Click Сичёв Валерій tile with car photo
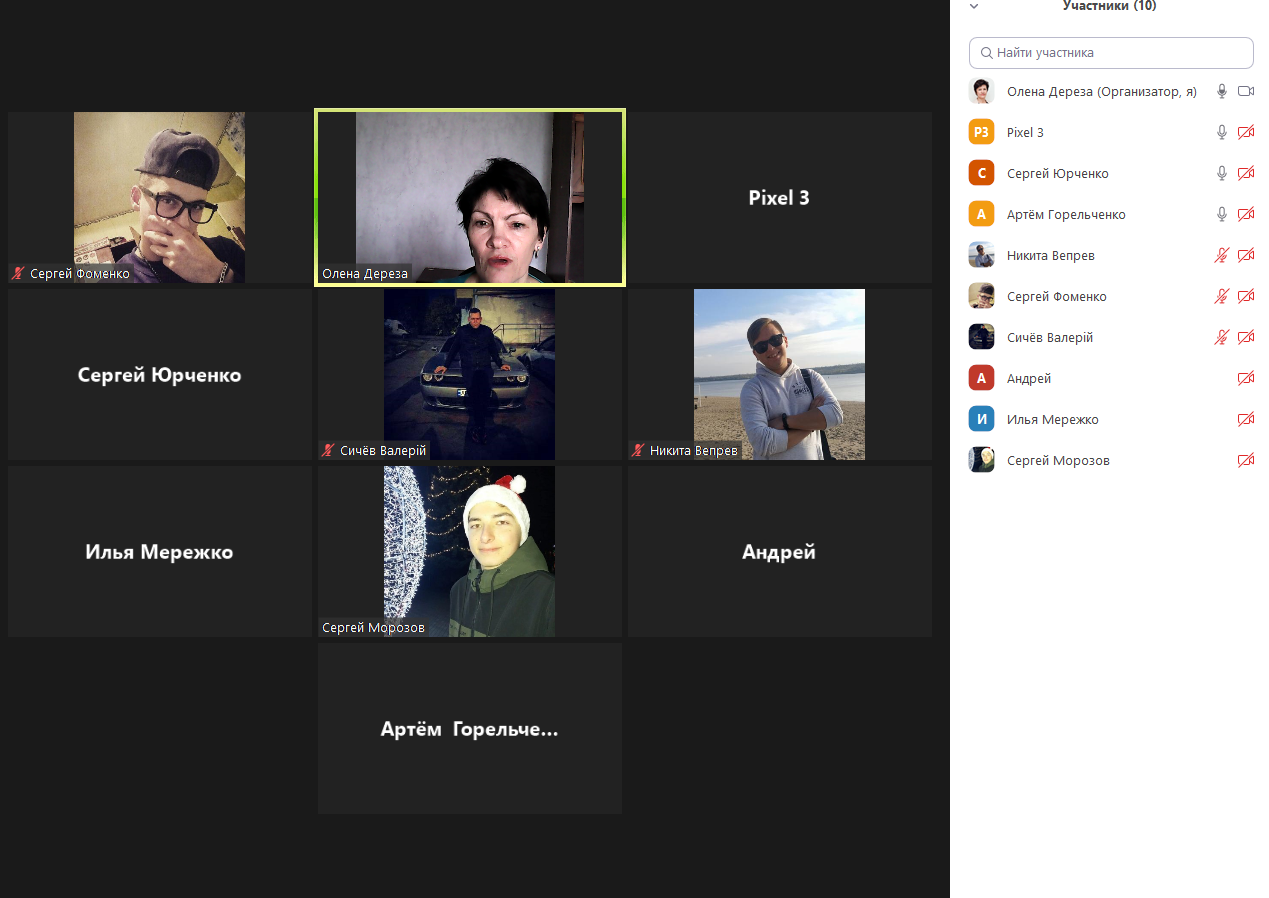Screen dimensions: 1269x898 (470, 375)
